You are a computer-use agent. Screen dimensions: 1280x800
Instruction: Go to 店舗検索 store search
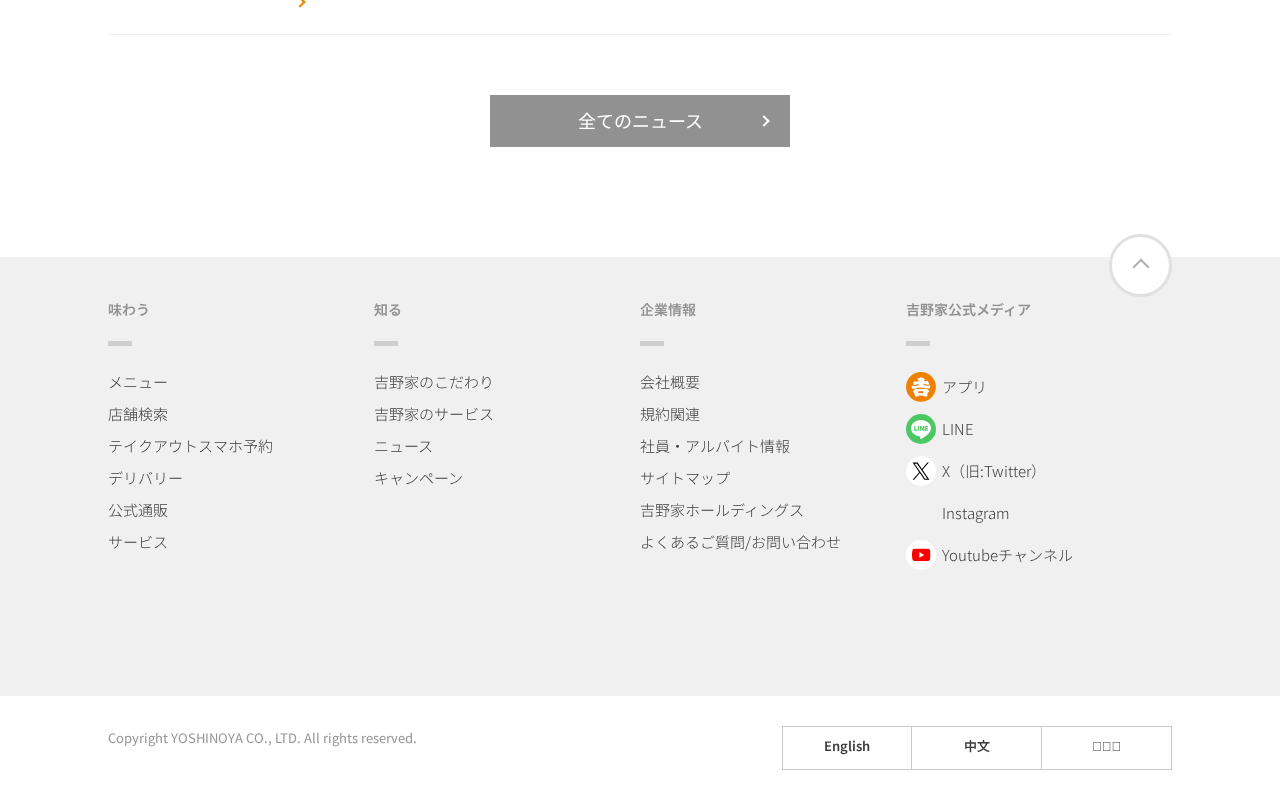coord(138,414)
